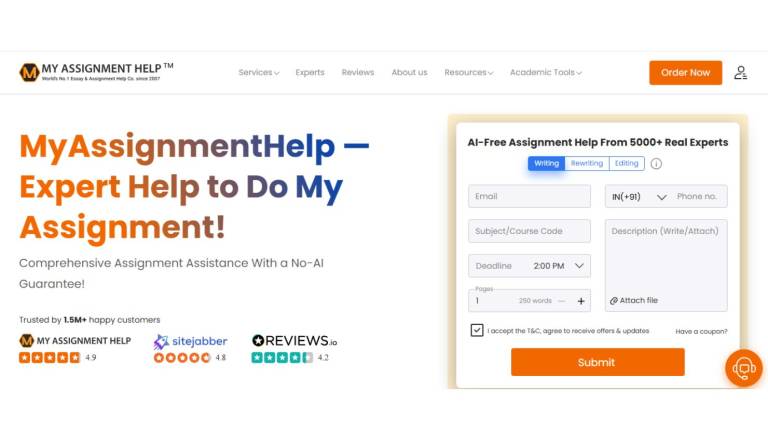Click the Order Now button
This screenshot has width=768, height=440.
(685, 73)
